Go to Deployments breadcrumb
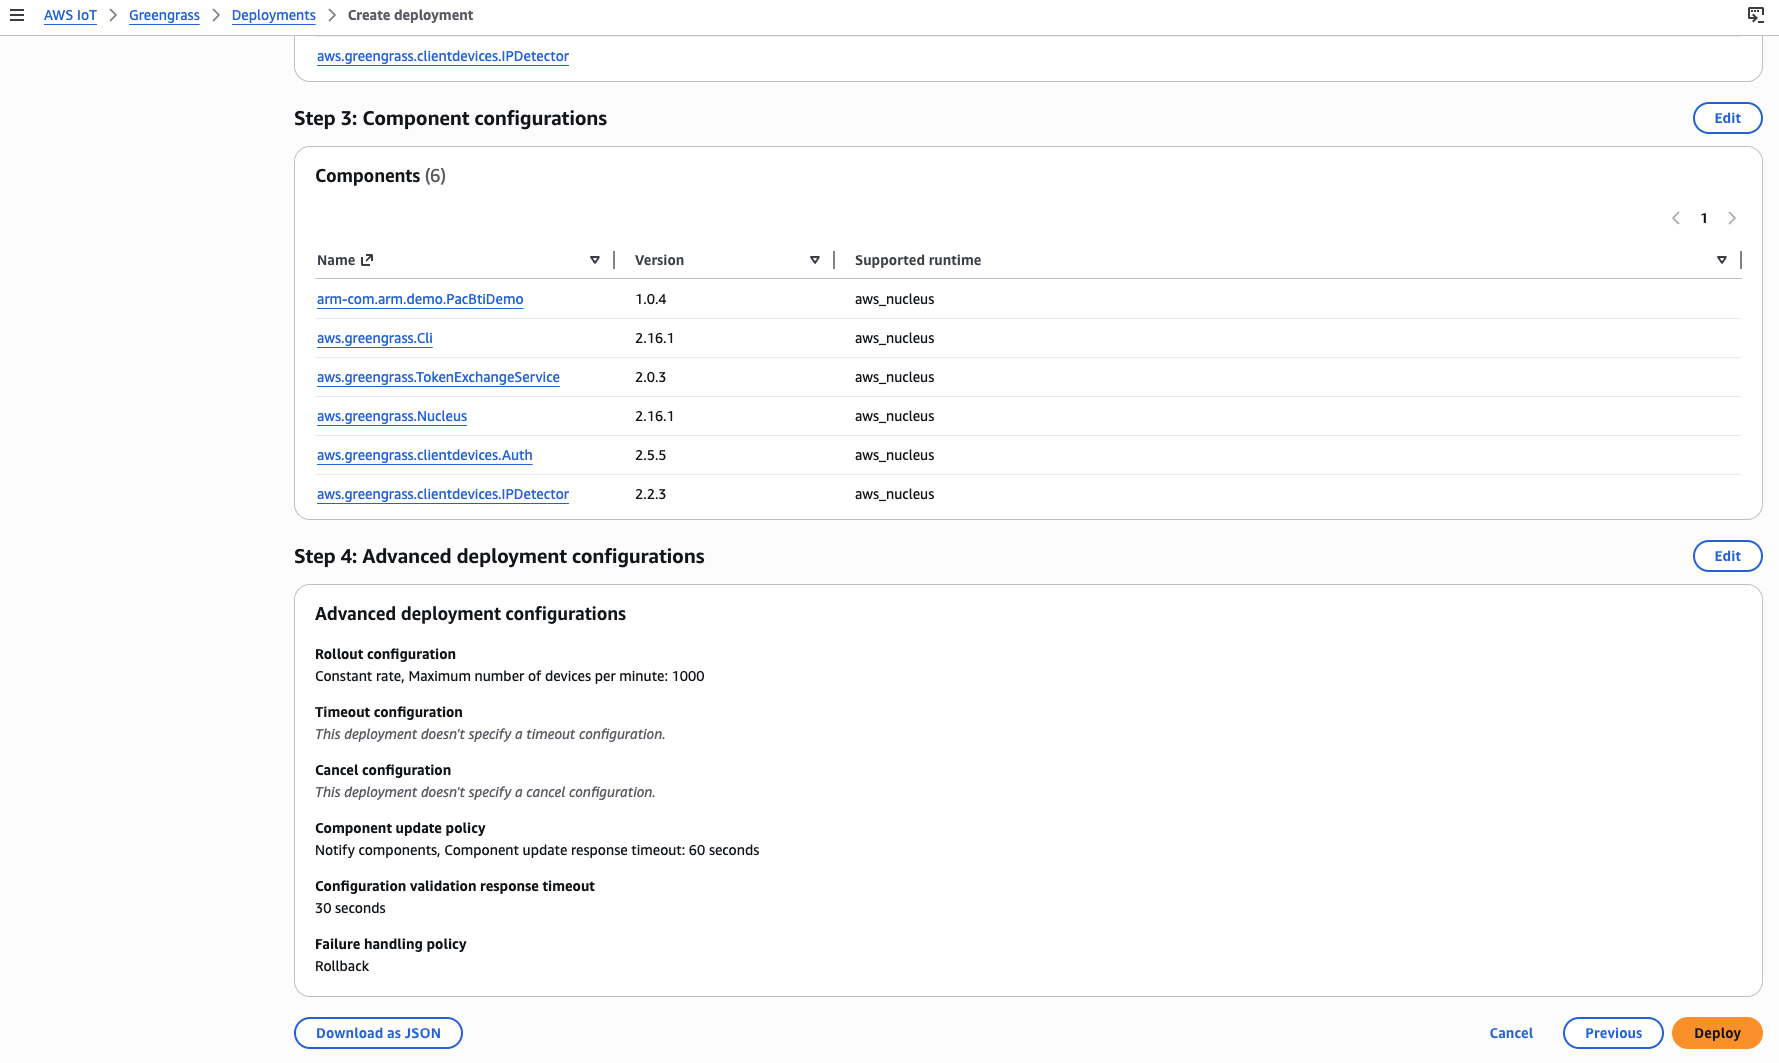Image resolution: width=1779 pixels, height=1063 pixels. (x=273, y=15)
